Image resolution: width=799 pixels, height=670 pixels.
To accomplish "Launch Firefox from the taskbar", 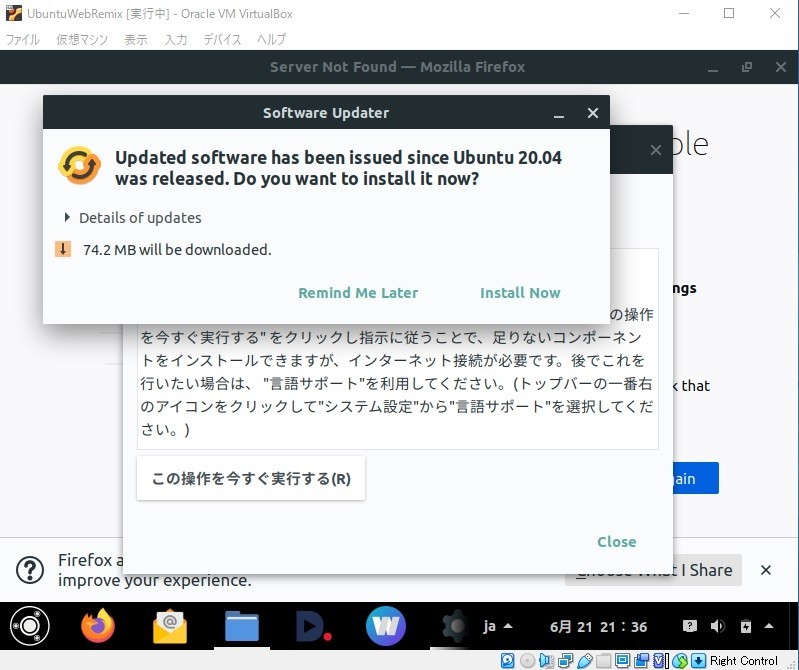I will 98,626.
